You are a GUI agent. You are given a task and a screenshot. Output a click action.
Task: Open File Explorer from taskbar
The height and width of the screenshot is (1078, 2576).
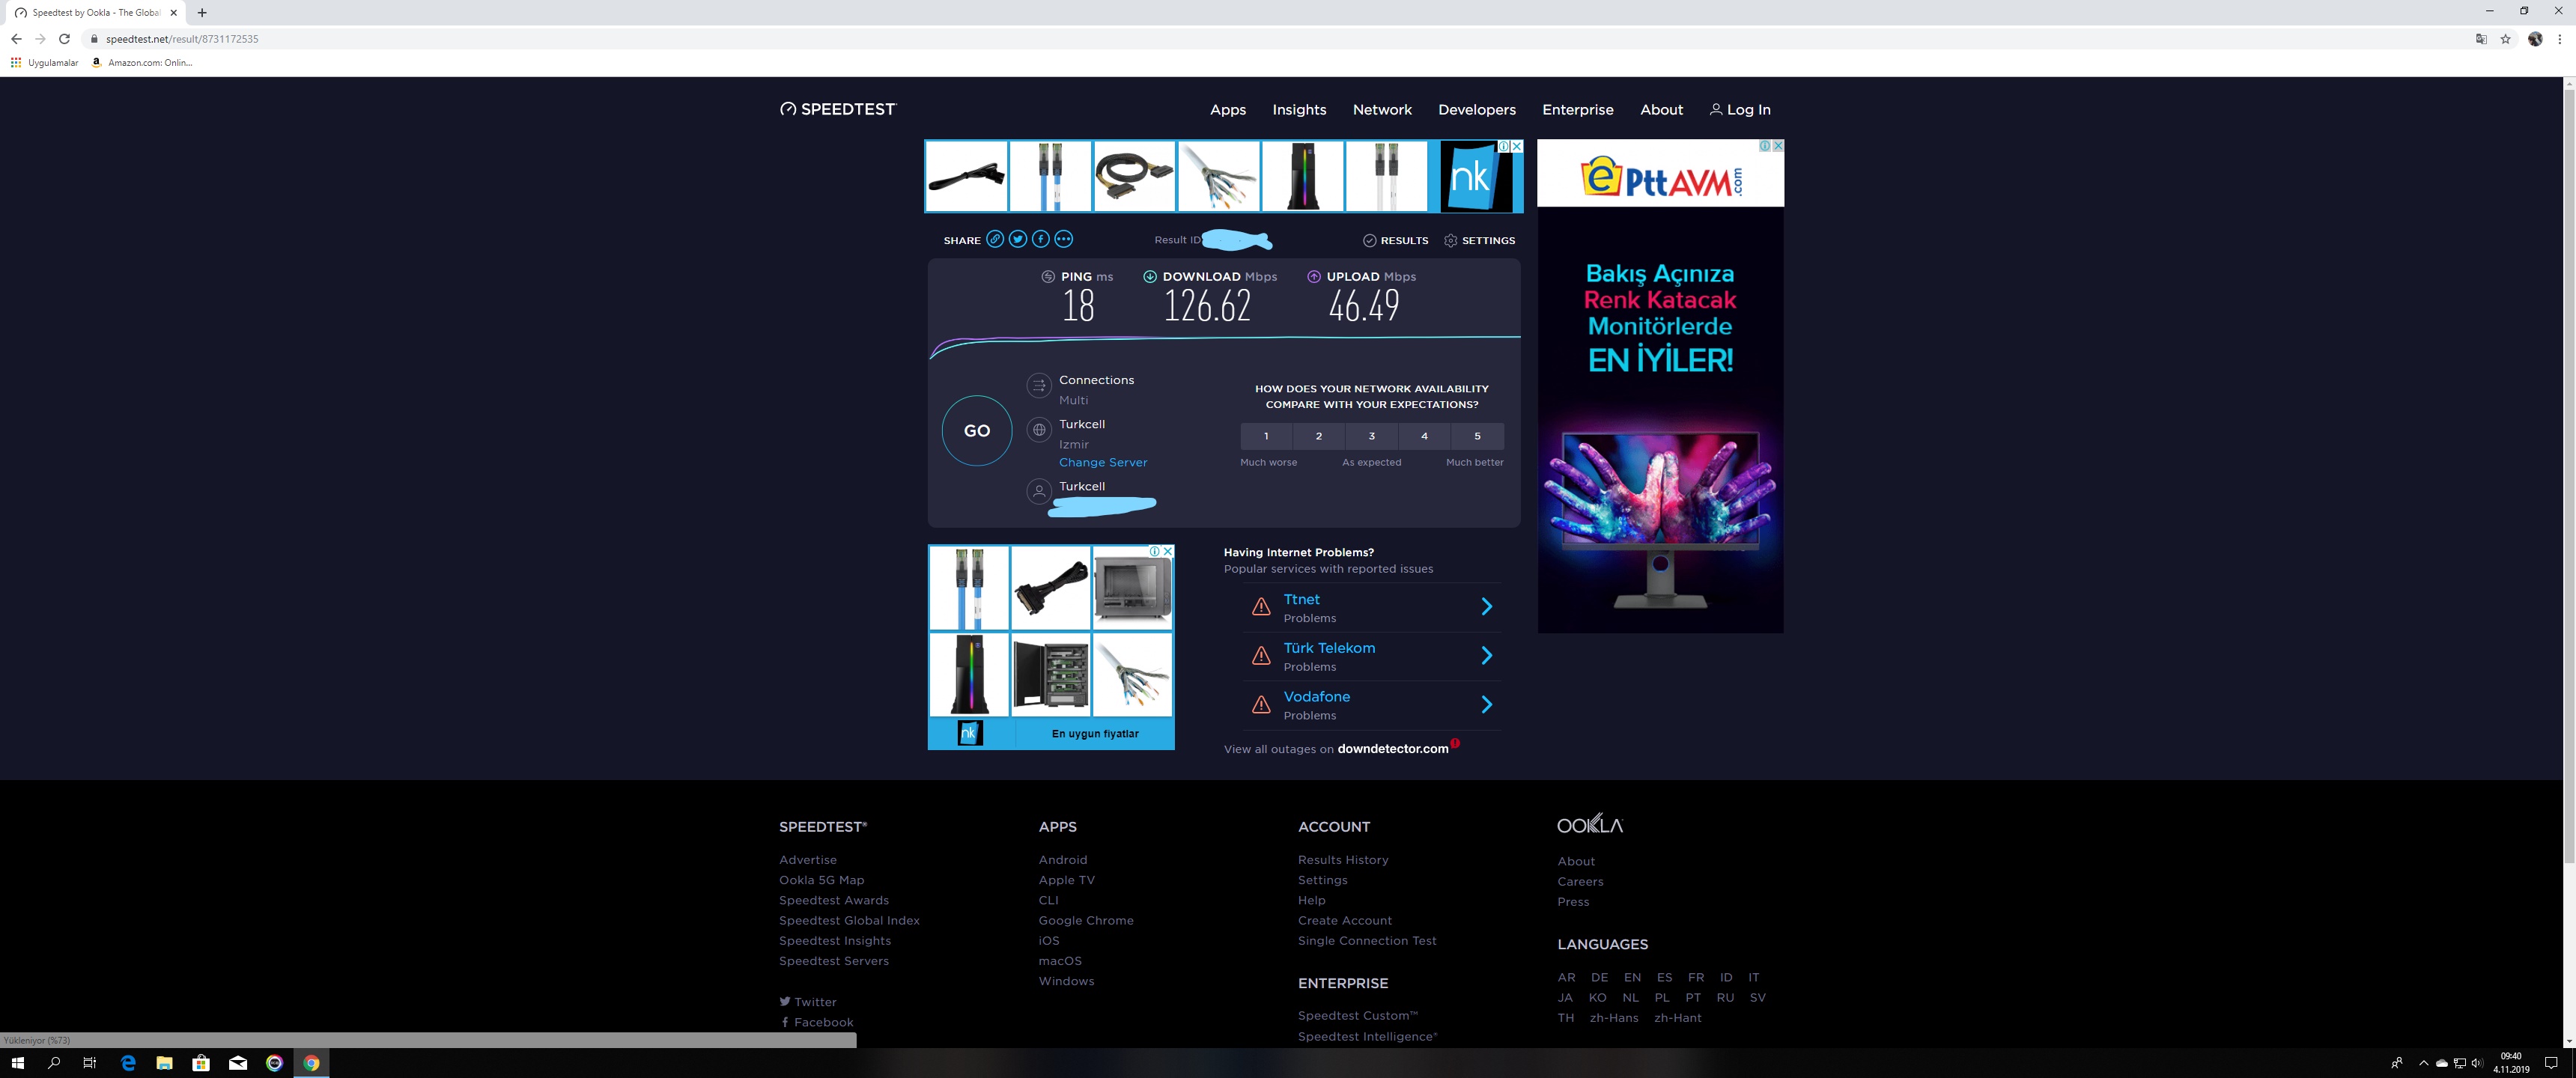tap(165, 1062)
